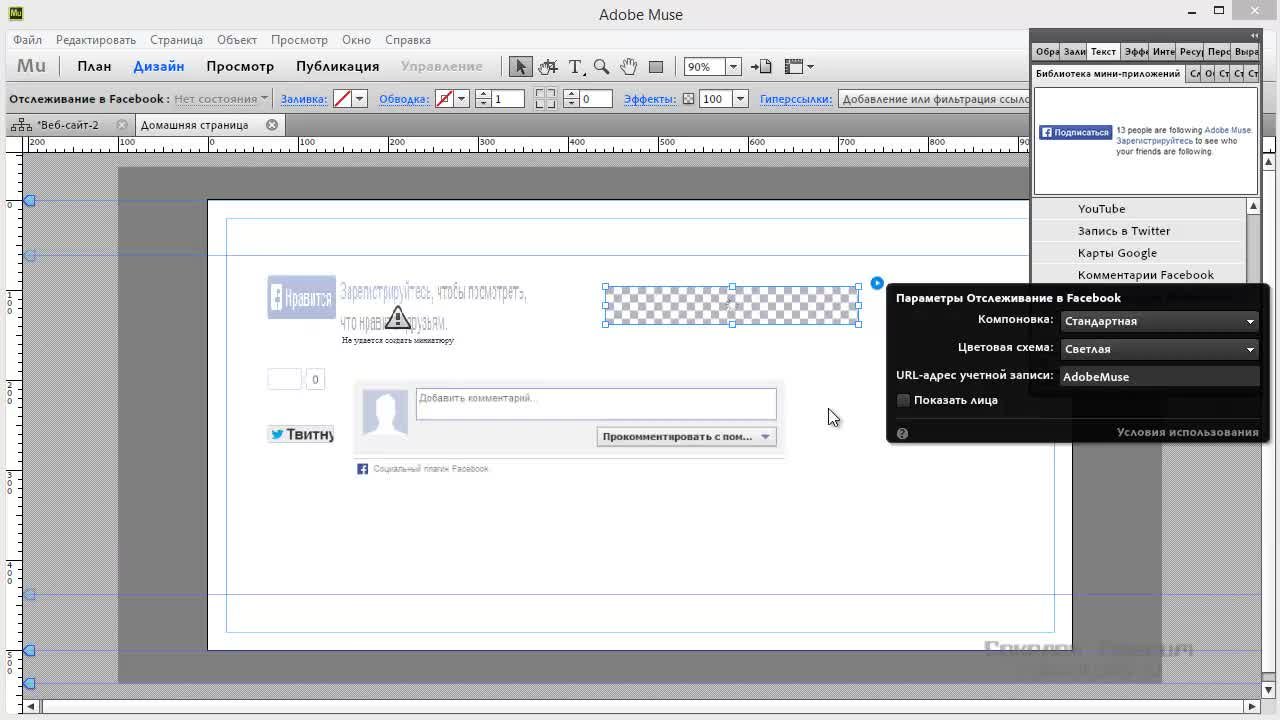Click the help question mark icon

click(x=902, y=433)
